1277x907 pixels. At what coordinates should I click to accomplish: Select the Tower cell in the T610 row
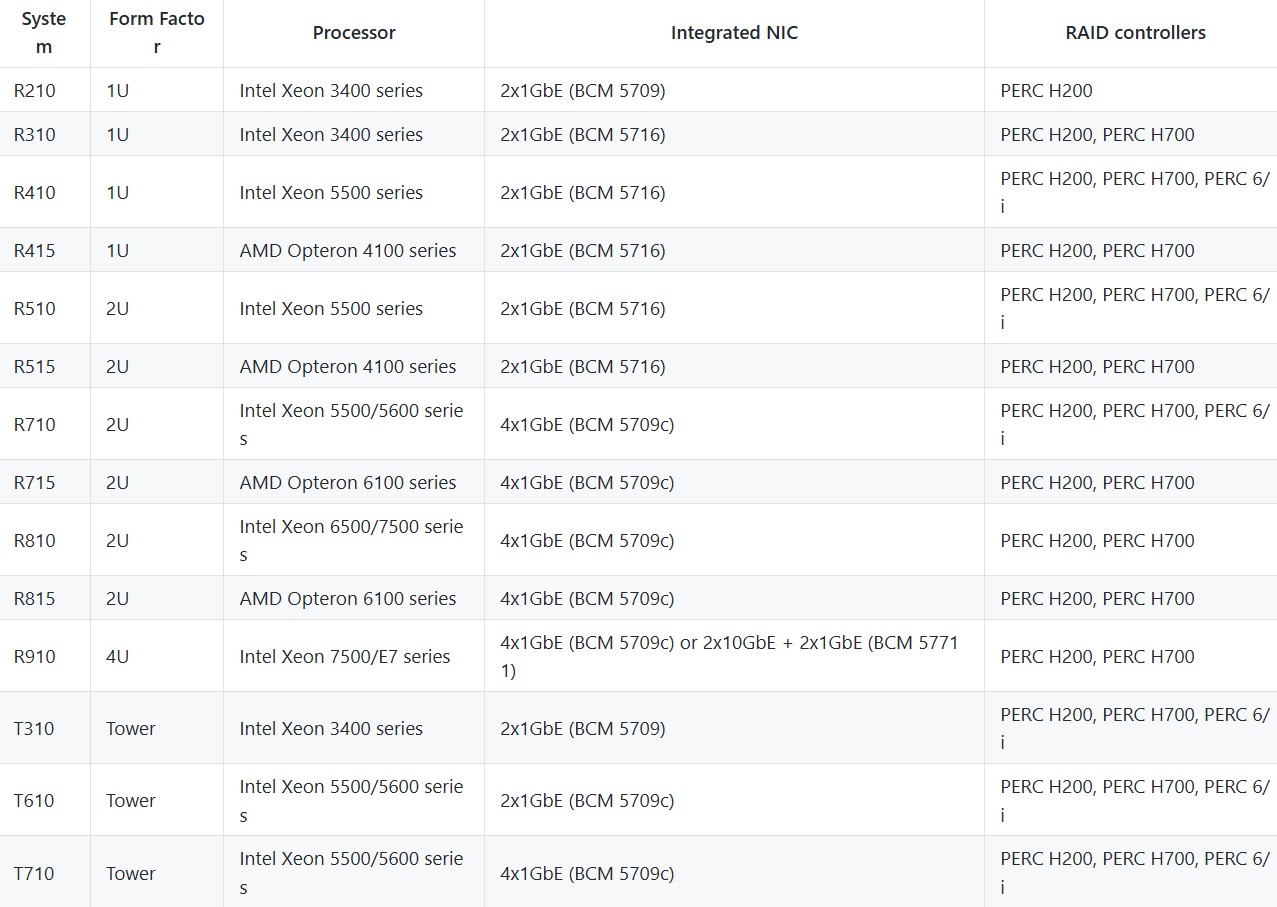[x=157, y=800]
